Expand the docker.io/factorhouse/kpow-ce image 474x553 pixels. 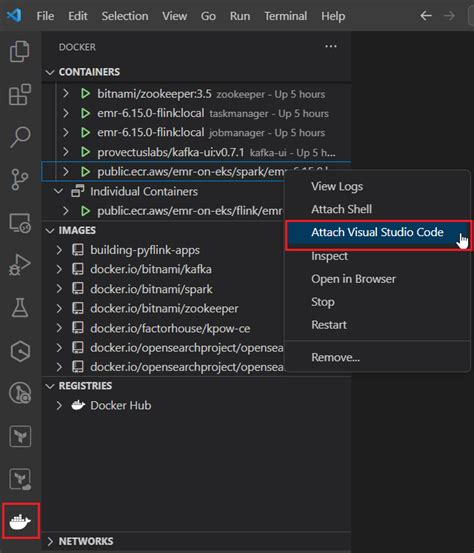pyautogui.click(x=59, y=328)
